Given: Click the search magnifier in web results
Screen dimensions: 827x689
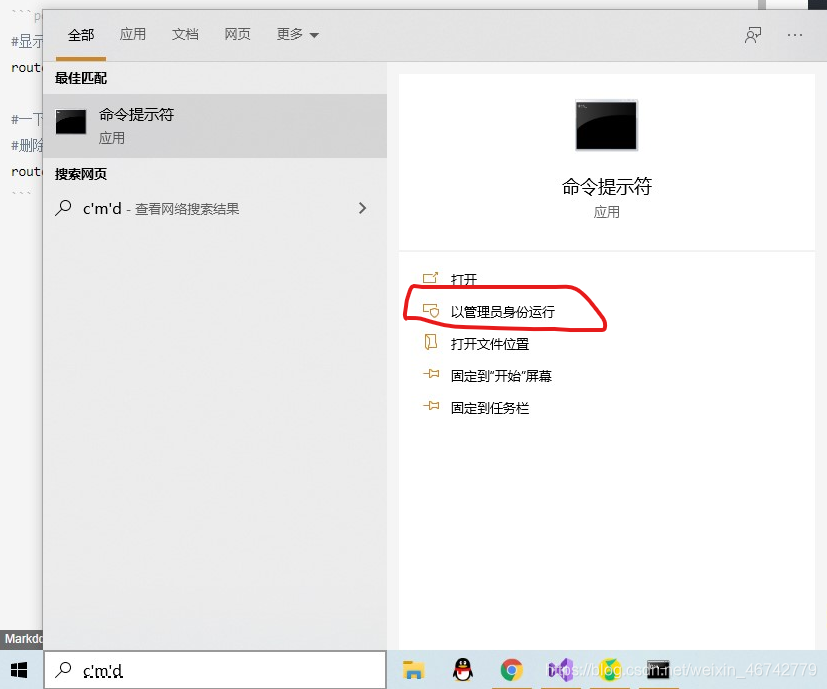Looking at the screenshot, I should (x=63, y=208).
